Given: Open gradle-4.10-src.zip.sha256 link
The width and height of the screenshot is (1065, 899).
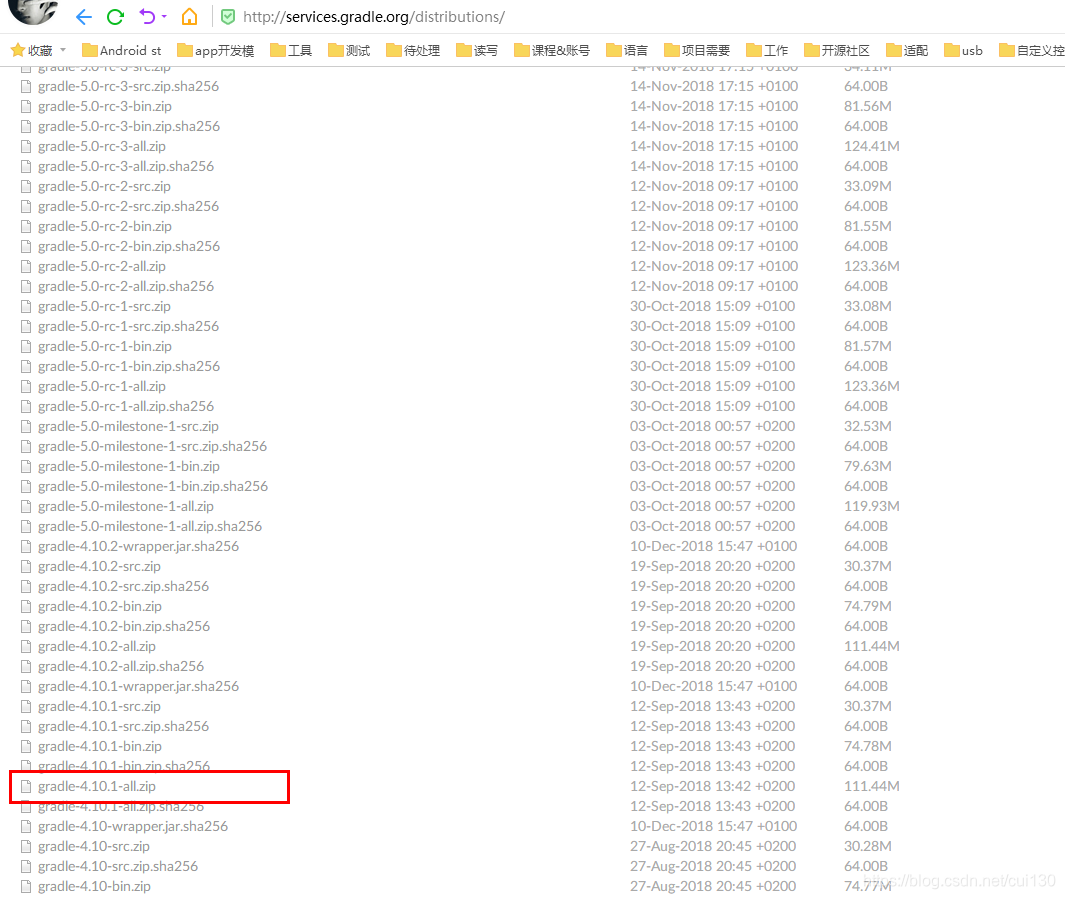Looking at the screenshot, I should [118, 866].
